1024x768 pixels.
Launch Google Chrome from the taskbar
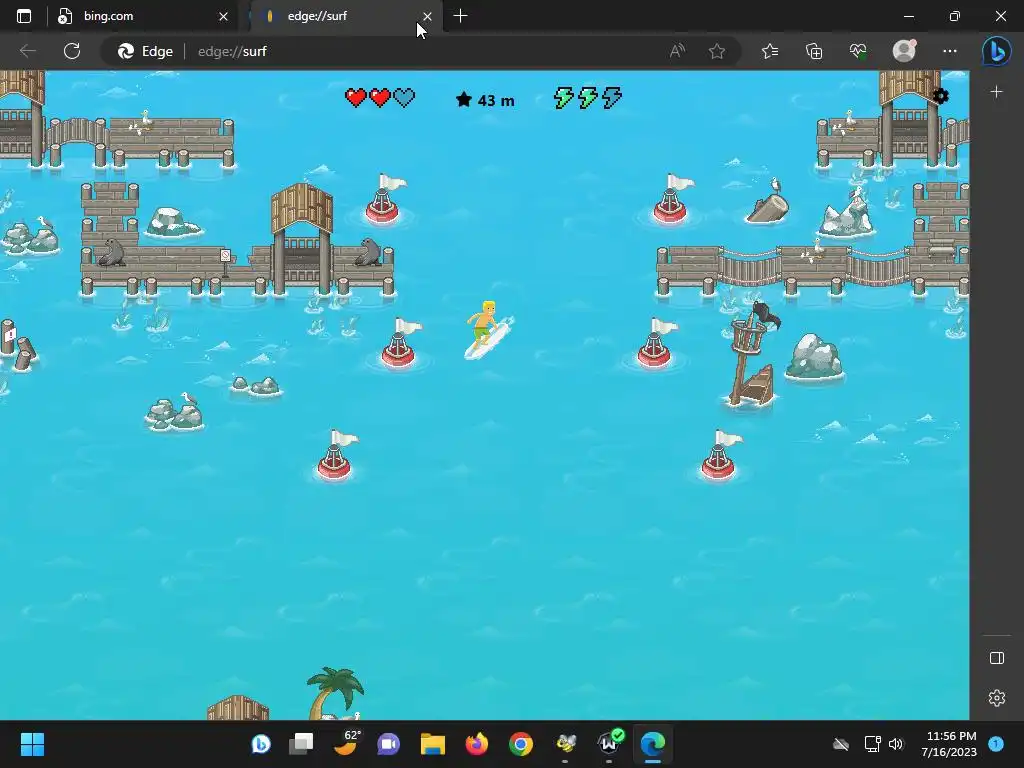[521, 744]
